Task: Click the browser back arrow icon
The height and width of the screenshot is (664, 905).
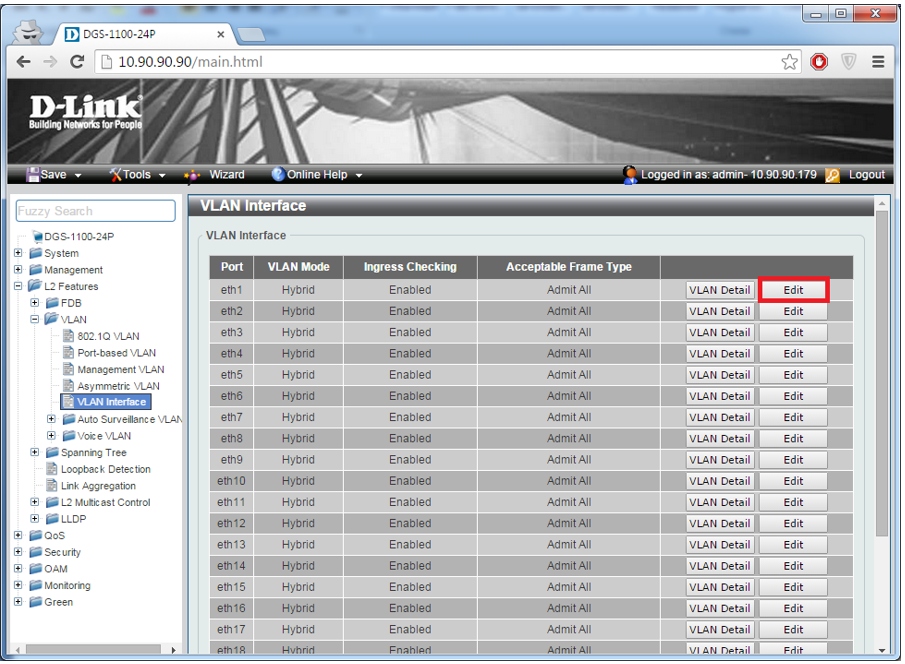Action: (x=24, y=62)
